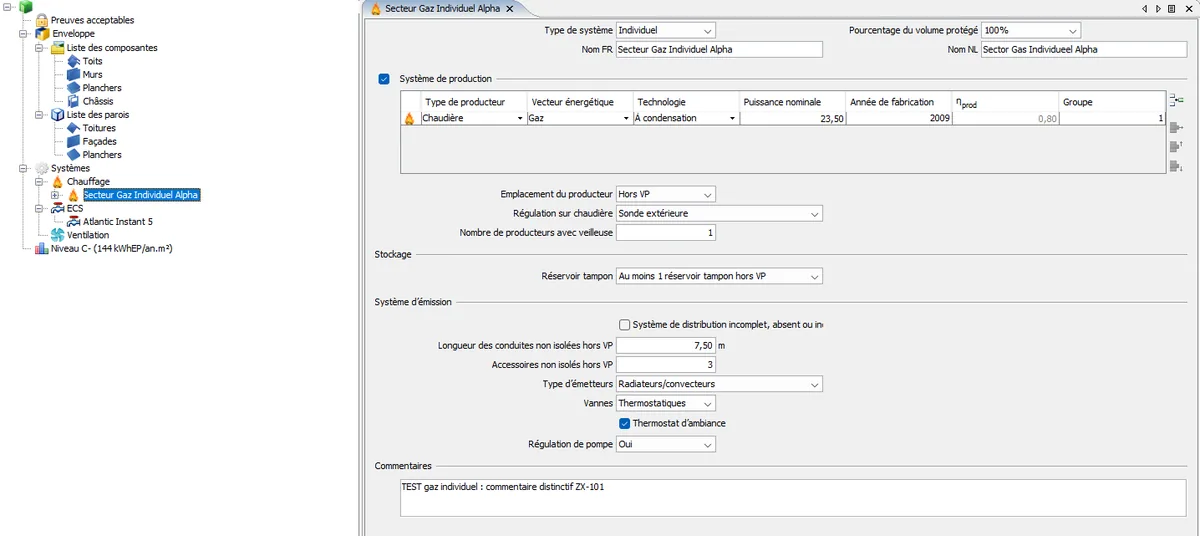
Task: Click the ECS tap icon
Action: click(57, 209)
